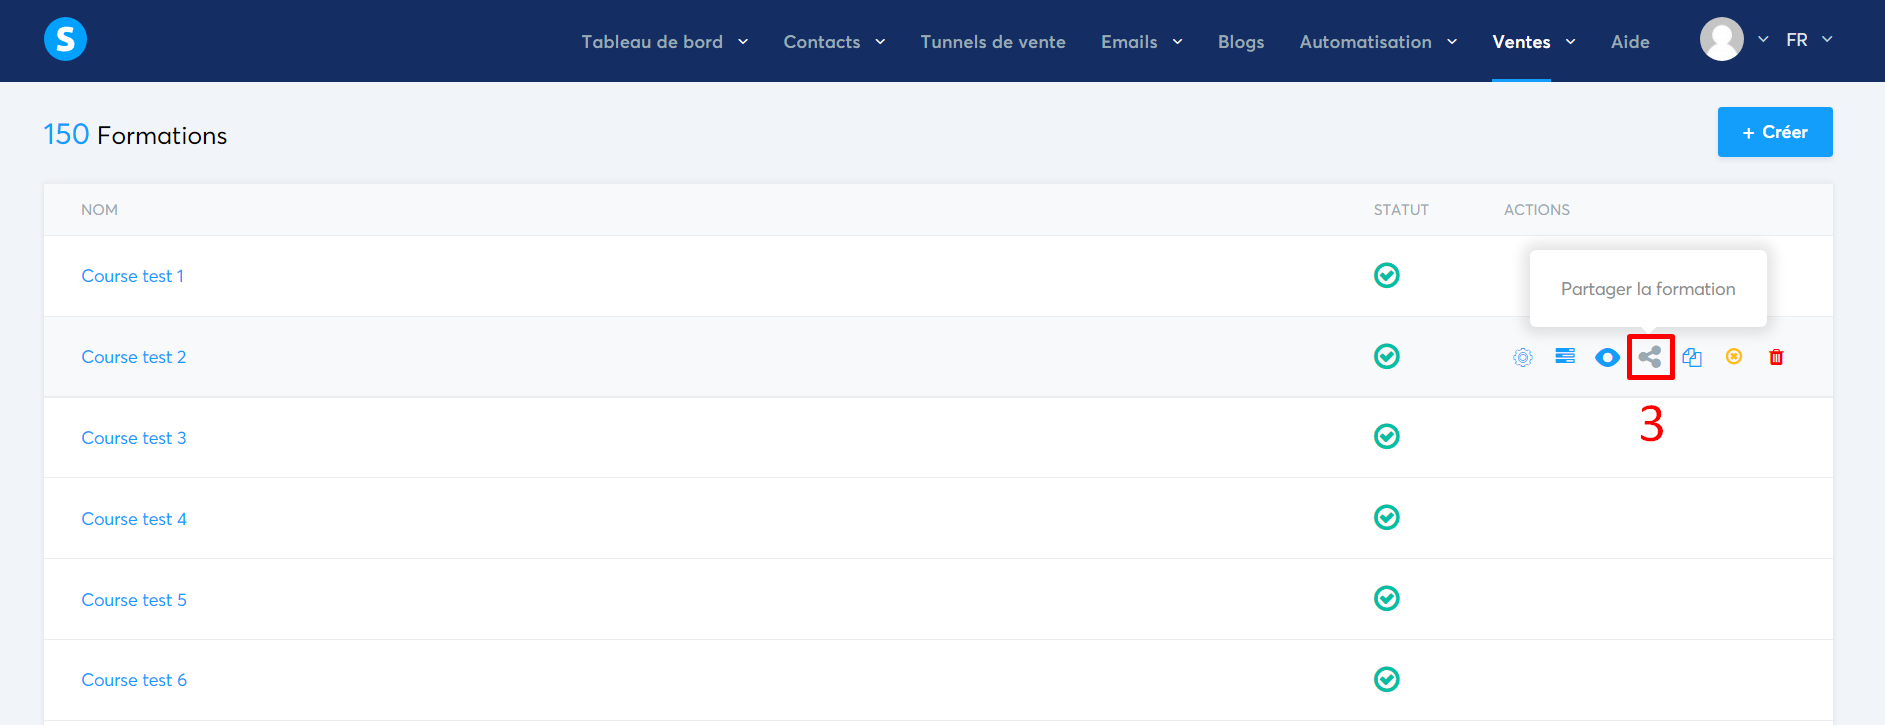Open Course test 5 link
This screenshot has width=1885, height=725.
click(x=134, y=600)
